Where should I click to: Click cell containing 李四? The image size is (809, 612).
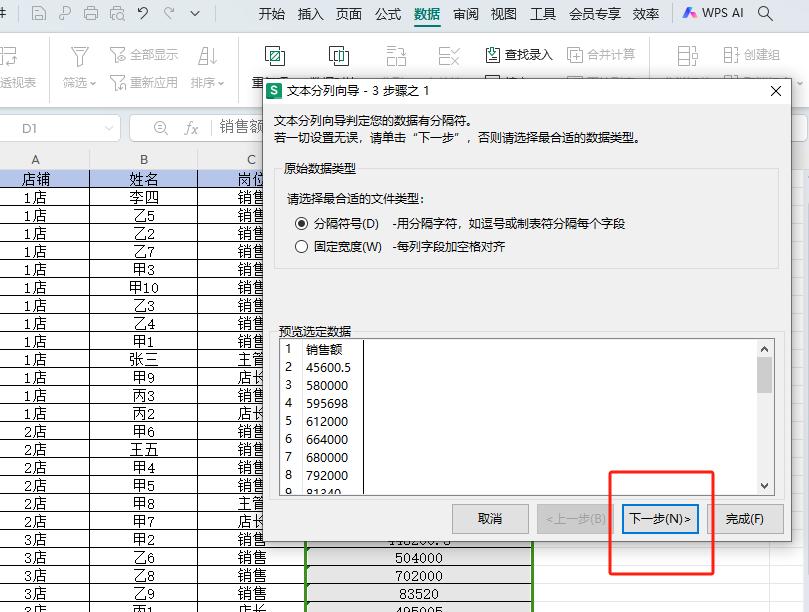tap(143, 197)
